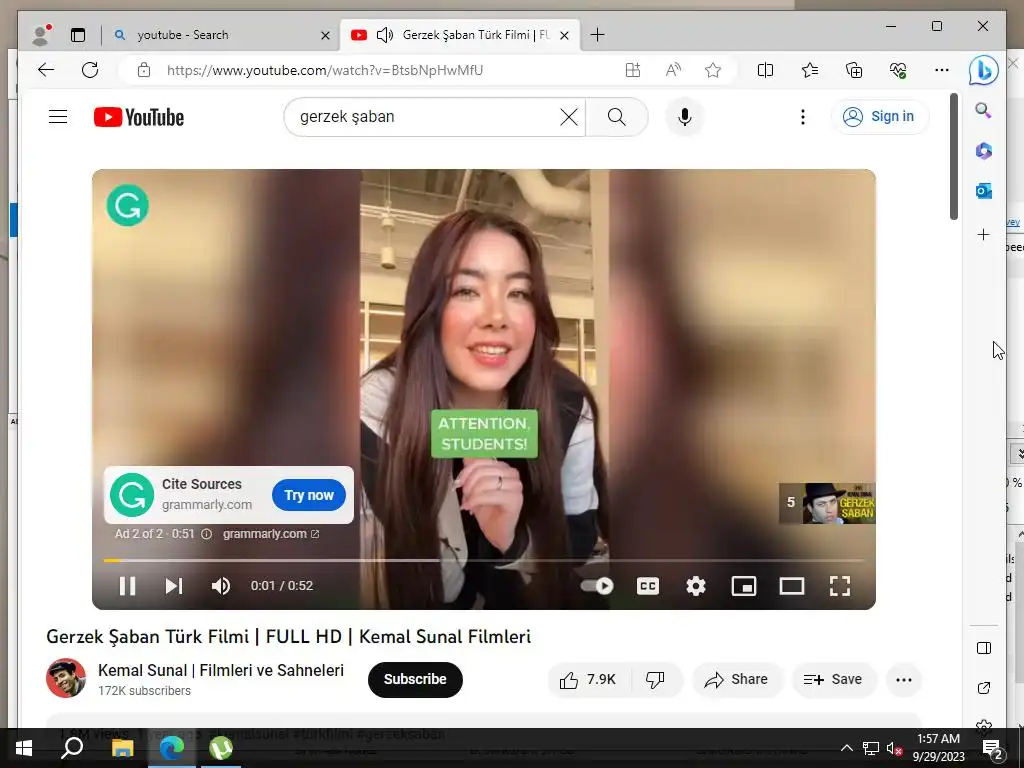Start Read aloud from the address bar
The height and width of the screenshot is (768, 1024).
pyautogui.click(x=673, y=70)
